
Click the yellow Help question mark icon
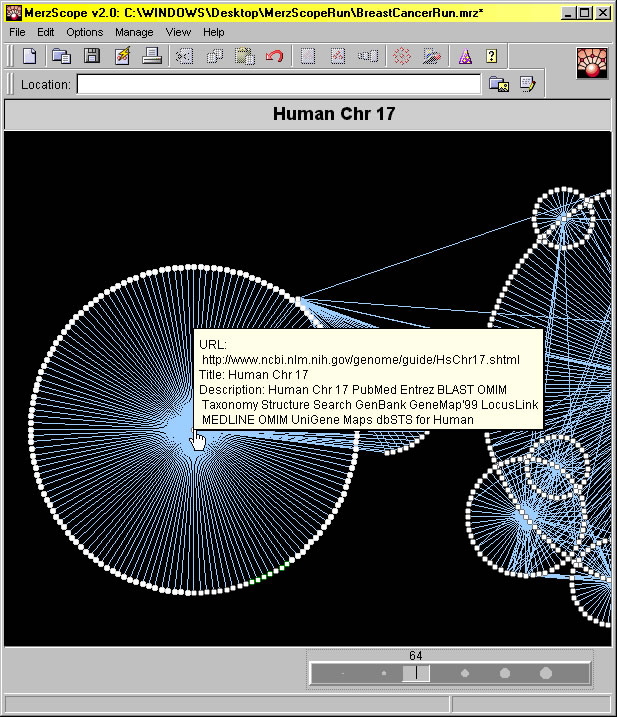pyautogui.click(x=492, y=56)
